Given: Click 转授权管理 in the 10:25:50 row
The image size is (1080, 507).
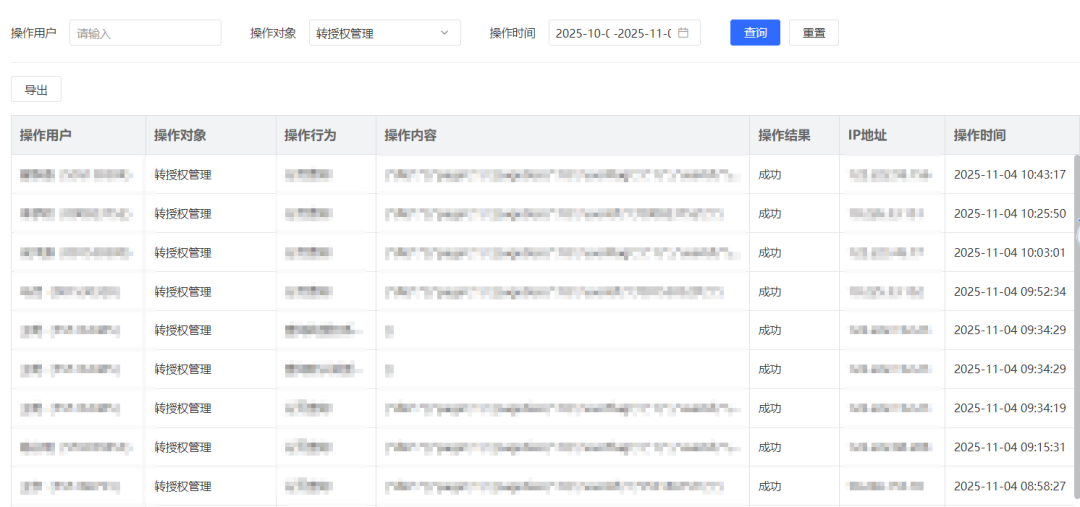Looking at the screenshot, I should click(x=183, y=214).
